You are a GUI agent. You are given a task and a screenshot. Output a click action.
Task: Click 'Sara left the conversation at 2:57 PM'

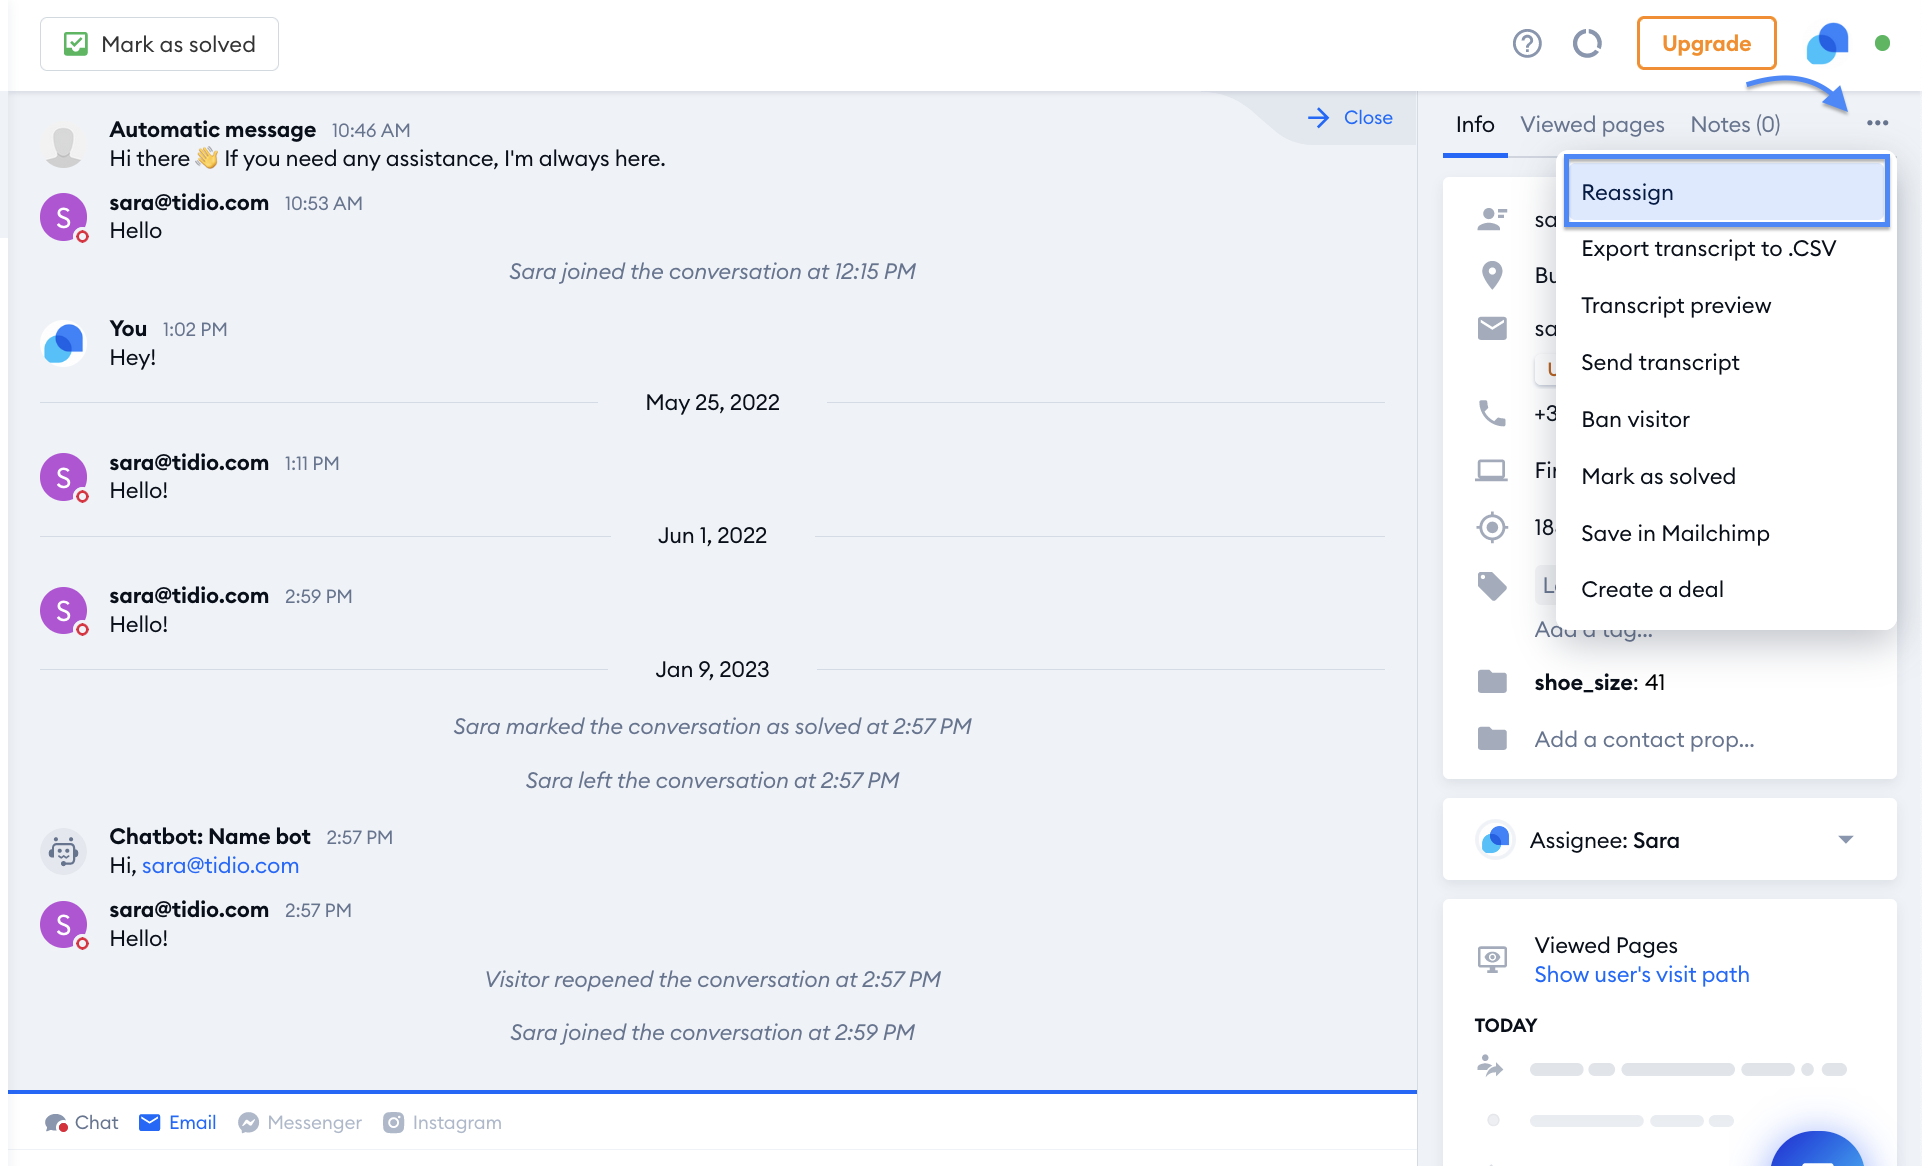tap(712, 781)
